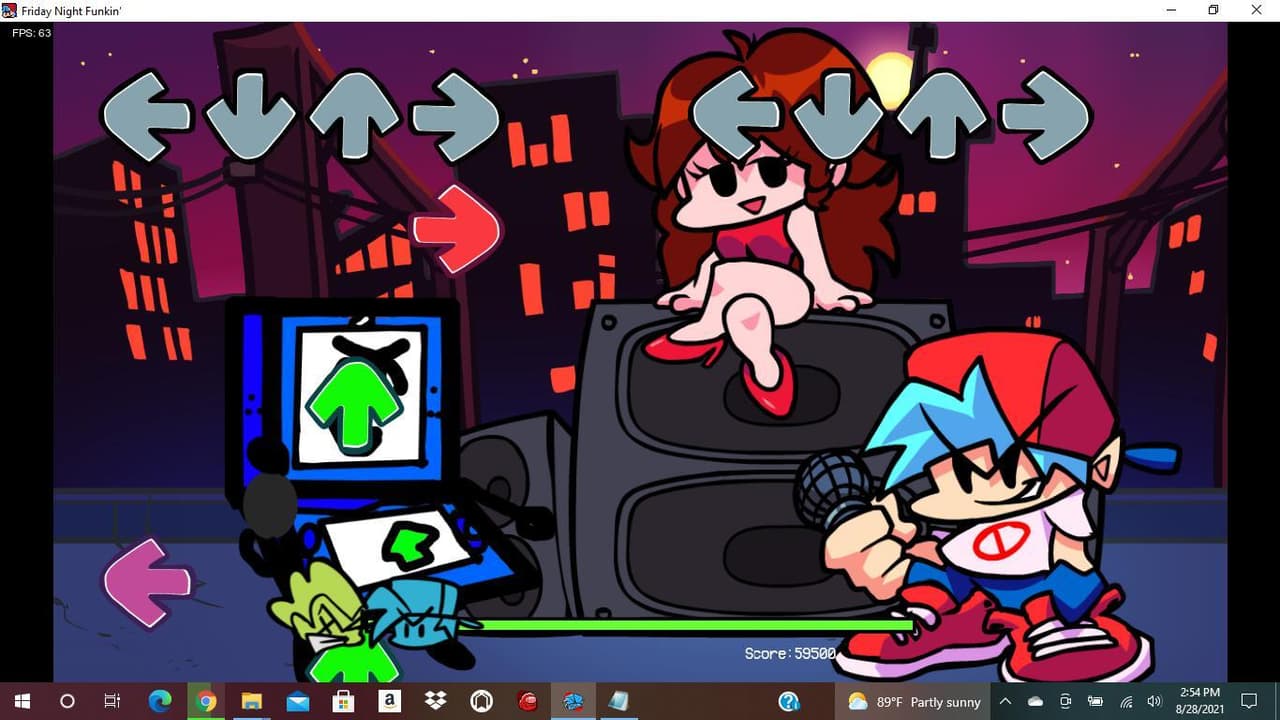The image size is (1280, 720).
Task: Click the player's gray left arrow receptor
Action: click(x=735, y=116)
